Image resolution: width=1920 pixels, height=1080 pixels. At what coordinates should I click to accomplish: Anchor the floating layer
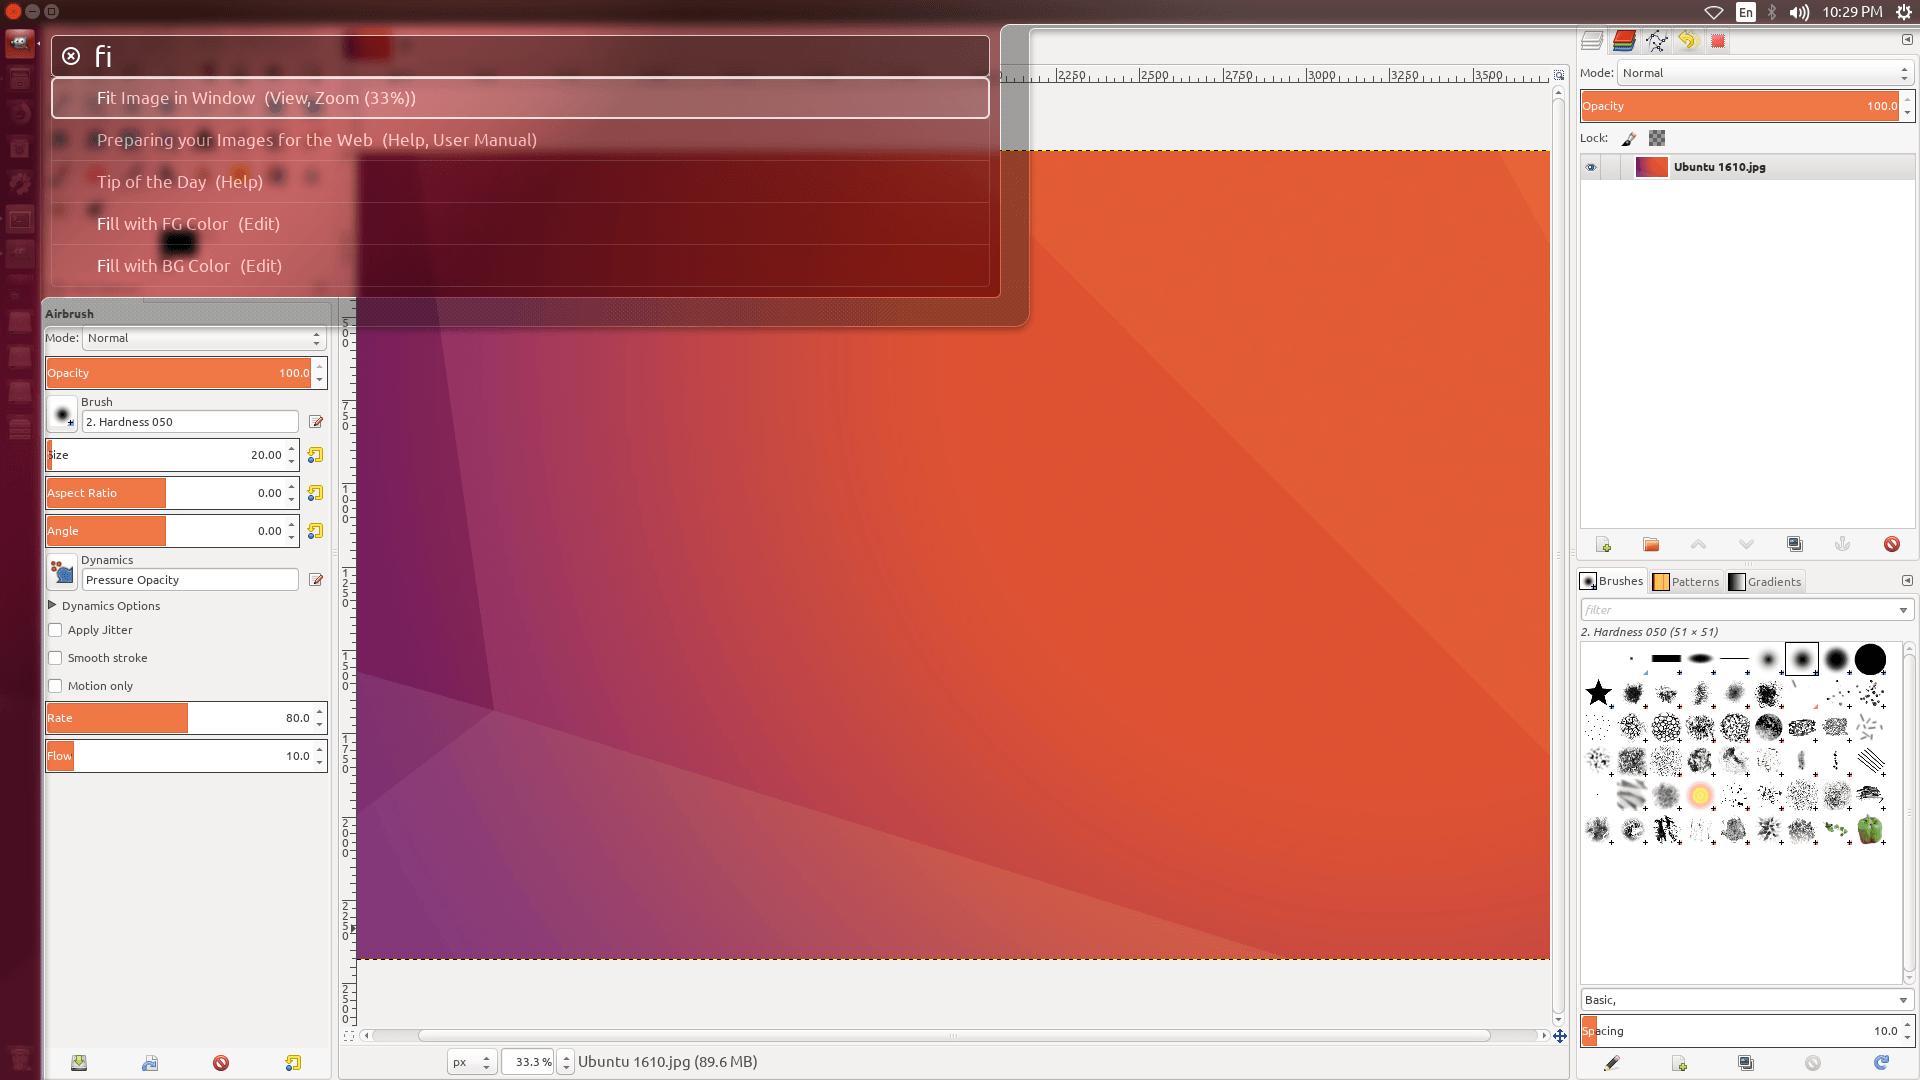pyautogui.click(x=1842, y=544)
